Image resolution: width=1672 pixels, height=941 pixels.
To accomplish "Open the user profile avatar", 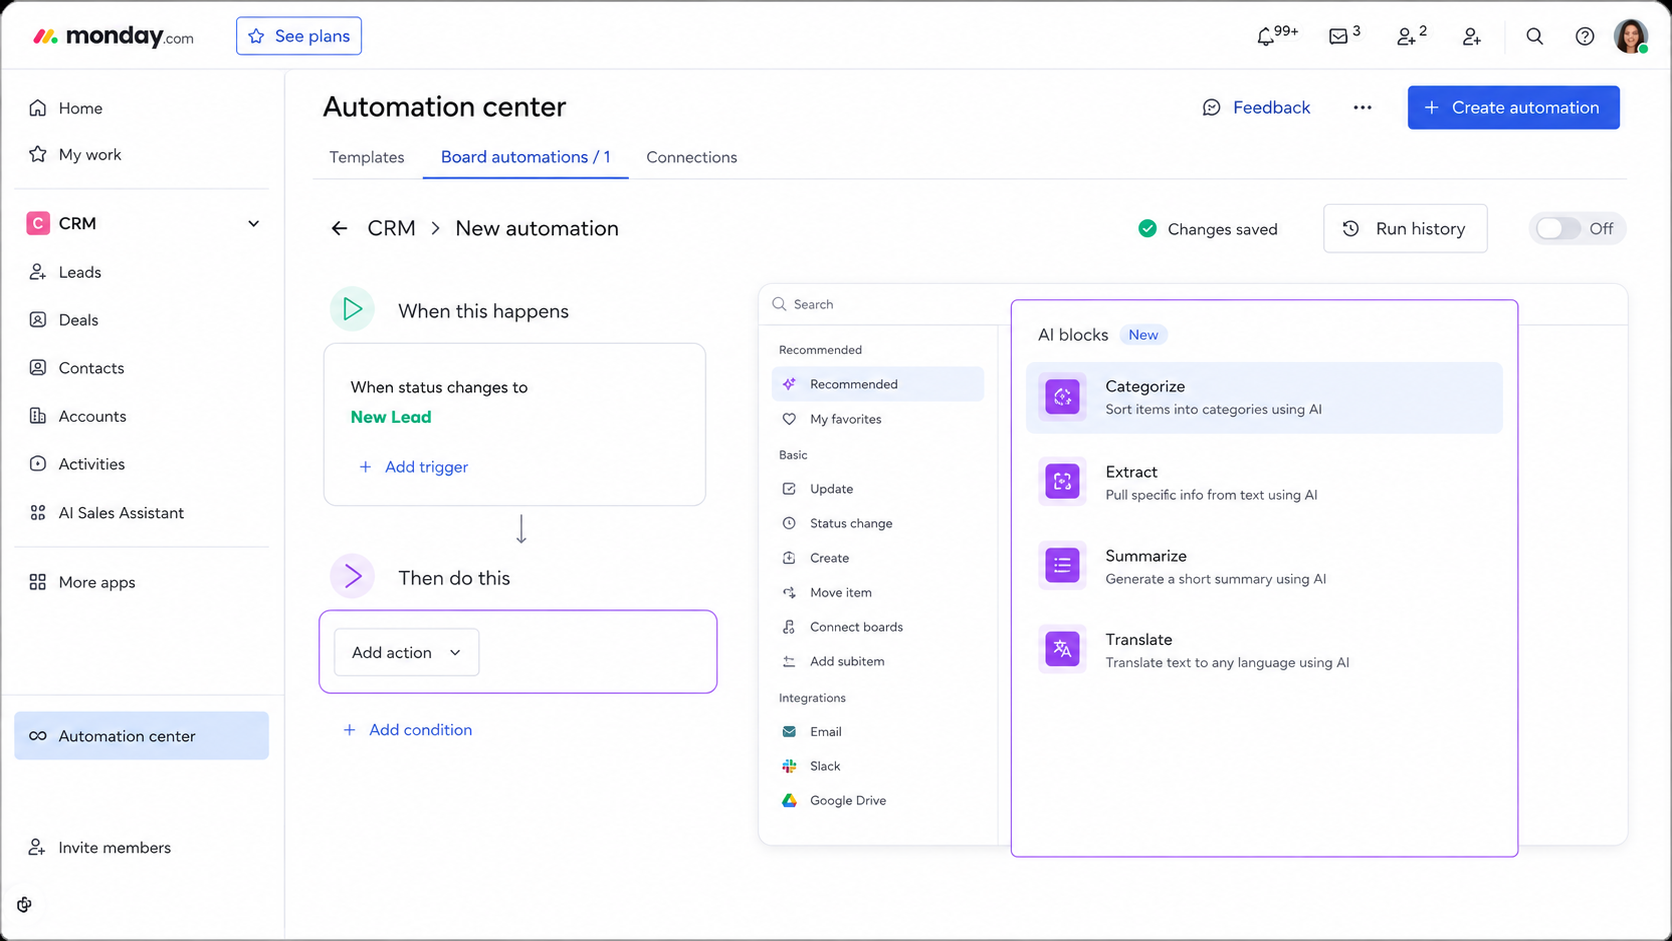I will click(x=1631, y=37).
